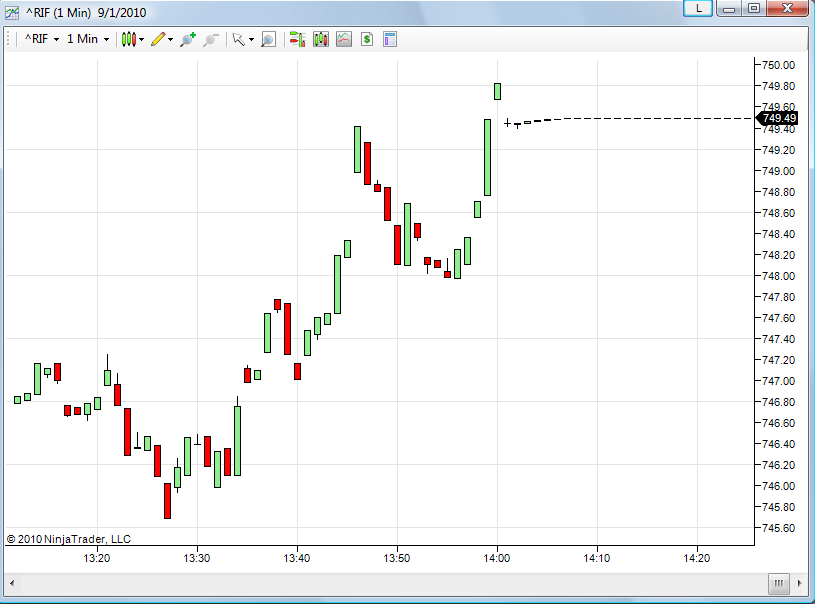
Task: Click the 13:40 time axis label
Action: pyautogui.click(x=297, y=558)
